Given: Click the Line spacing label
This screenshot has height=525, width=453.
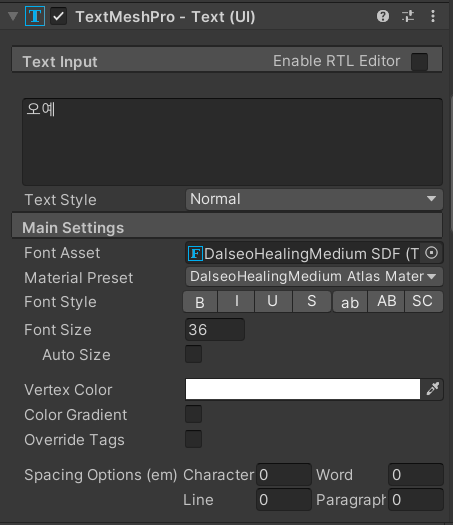Looking at the screenshot, I should 198,500.
